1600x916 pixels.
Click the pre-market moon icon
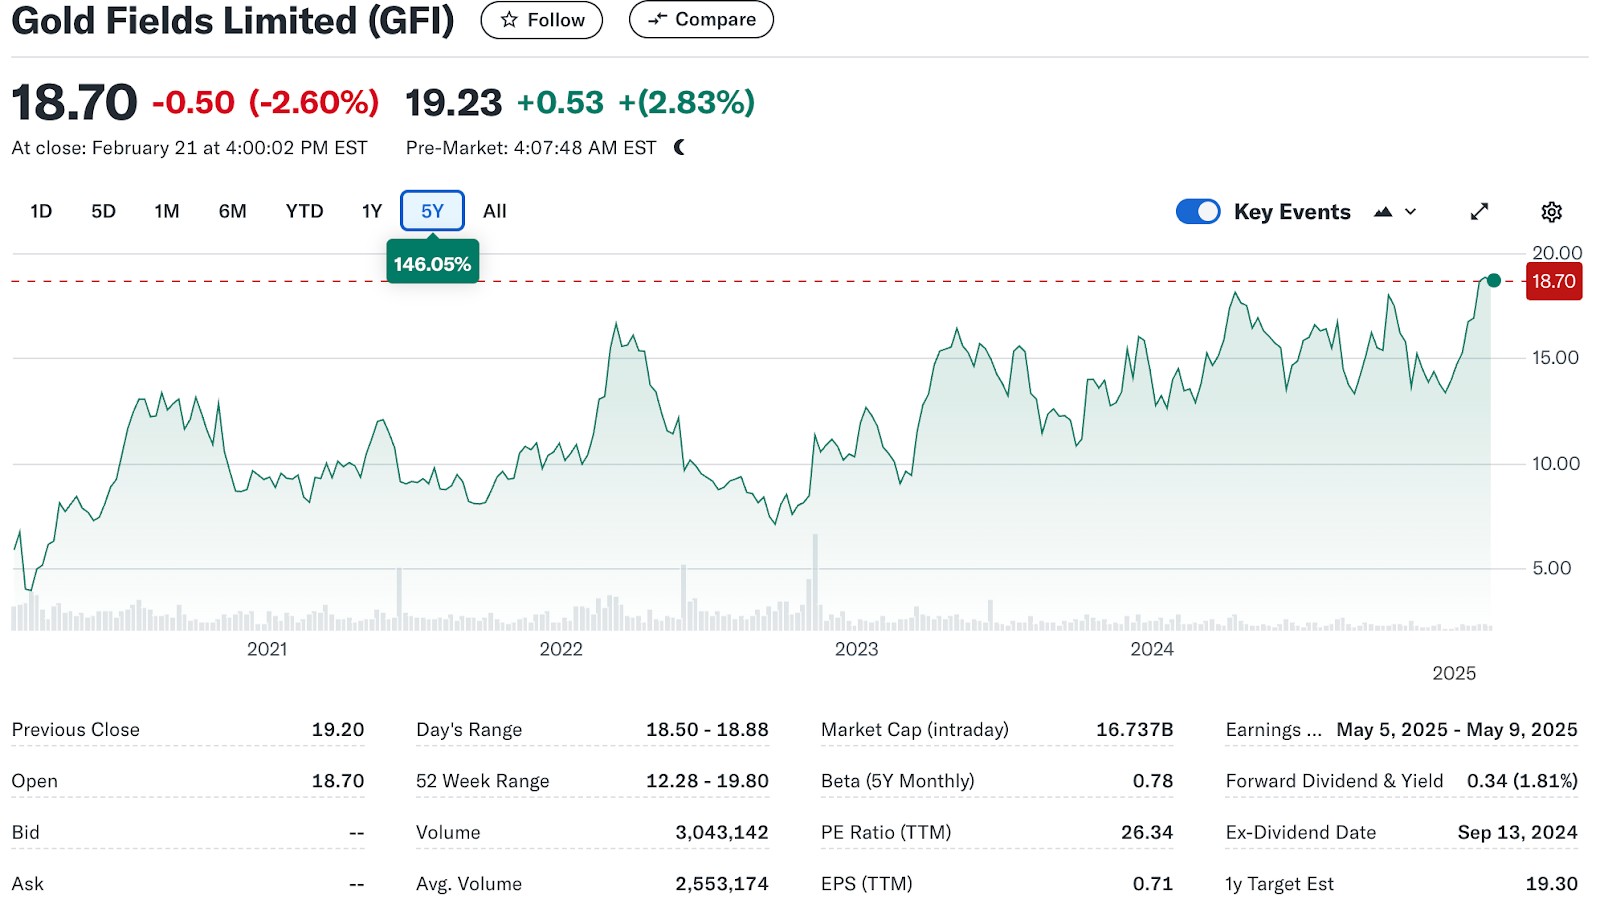[680, 148]
